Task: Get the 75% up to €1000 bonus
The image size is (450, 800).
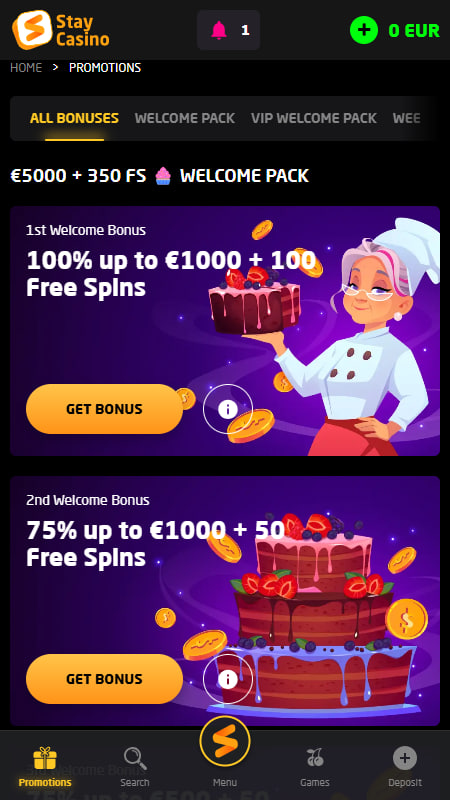Action: tap(104, 679)
